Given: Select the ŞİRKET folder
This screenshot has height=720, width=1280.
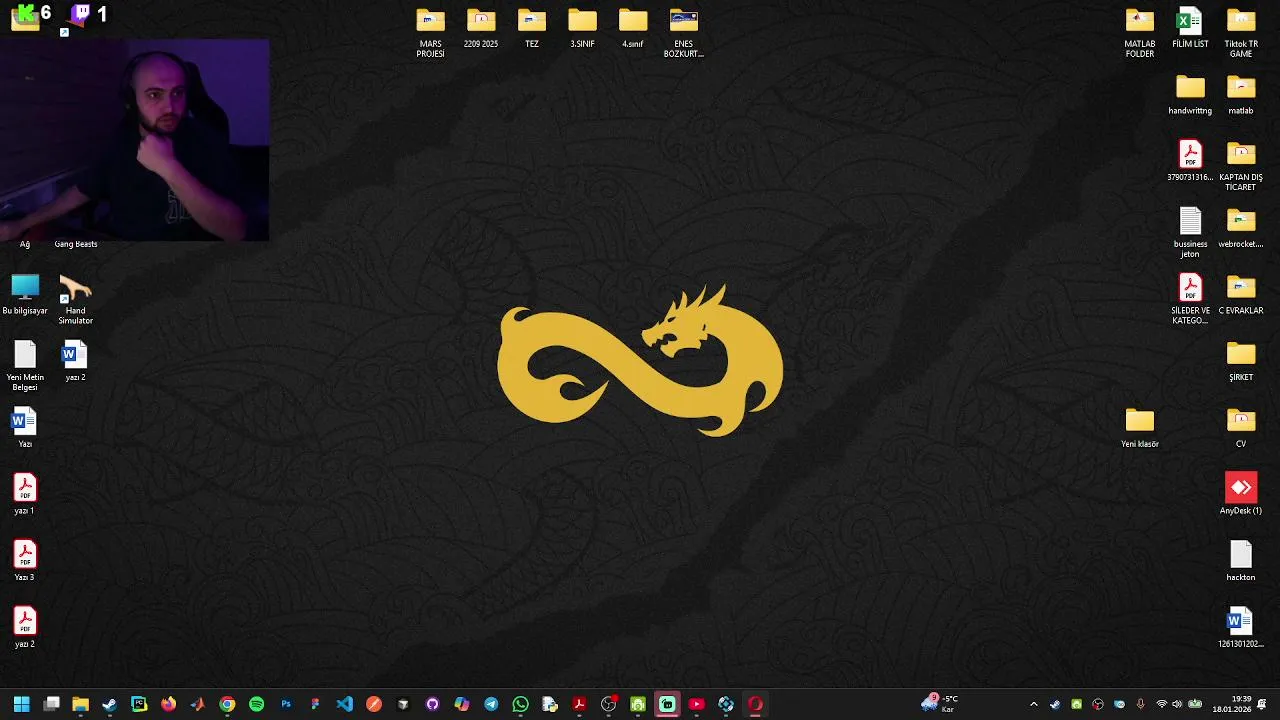Looking at the screenshot, I should [1241, 362].
